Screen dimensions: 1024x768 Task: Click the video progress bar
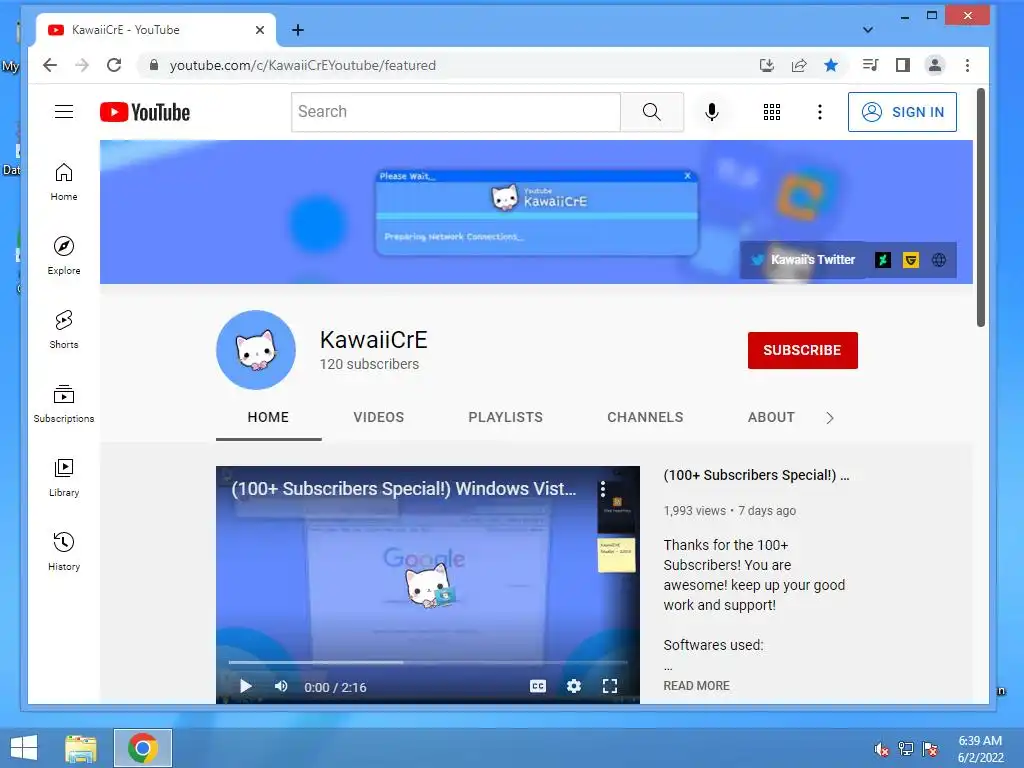(x=428, y=662)
